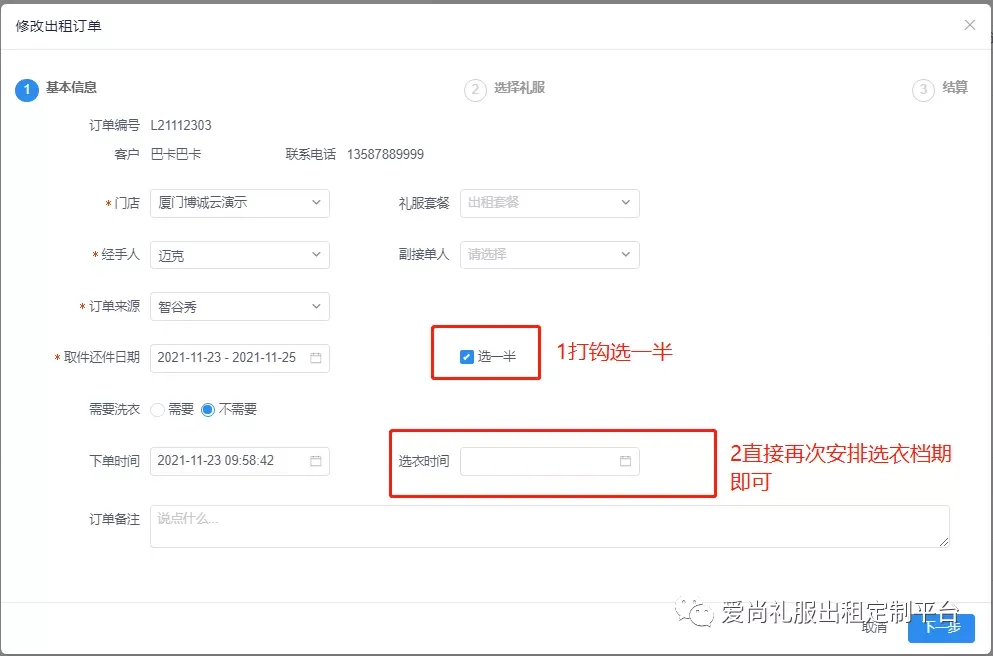
Task: Click the 取消 button
Action: pos(875,628)
